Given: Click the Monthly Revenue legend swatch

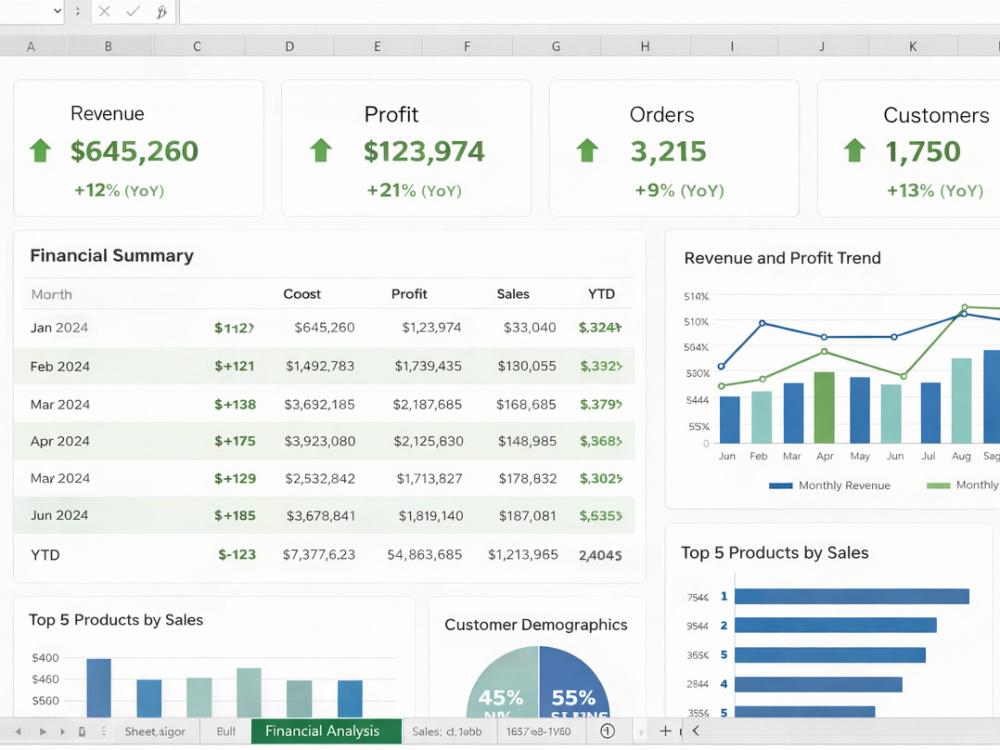Looking at the screenshot, I should pyautogui.click(x=780, y=486).
